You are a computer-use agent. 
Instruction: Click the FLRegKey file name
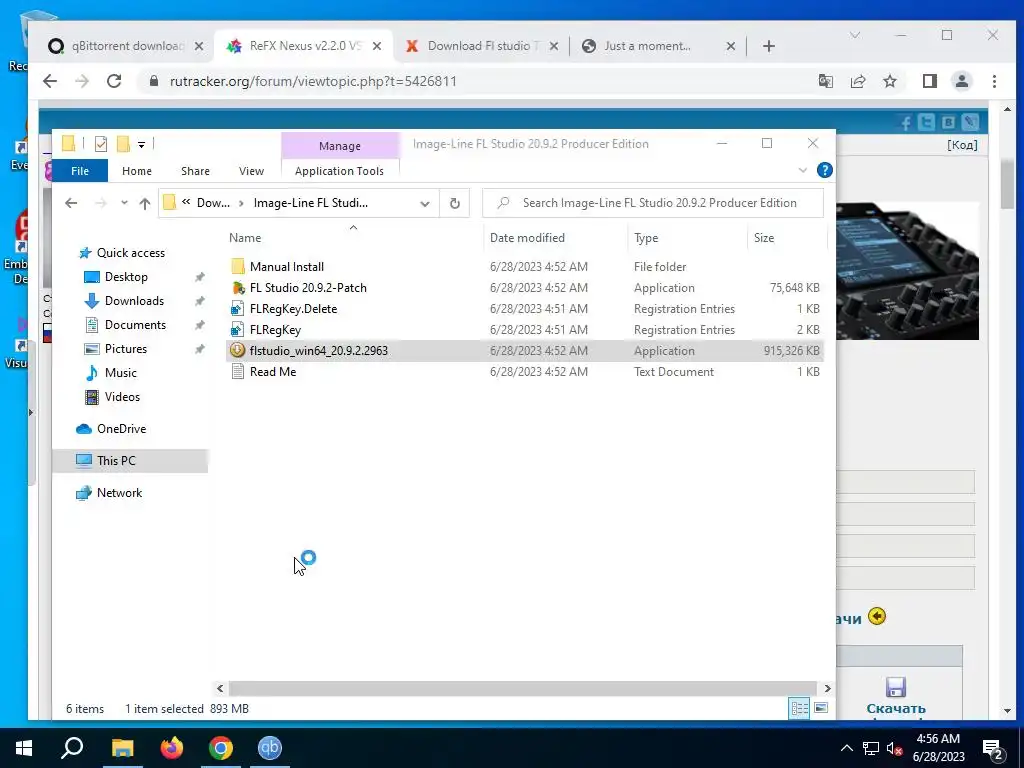(x=275, y=329)
